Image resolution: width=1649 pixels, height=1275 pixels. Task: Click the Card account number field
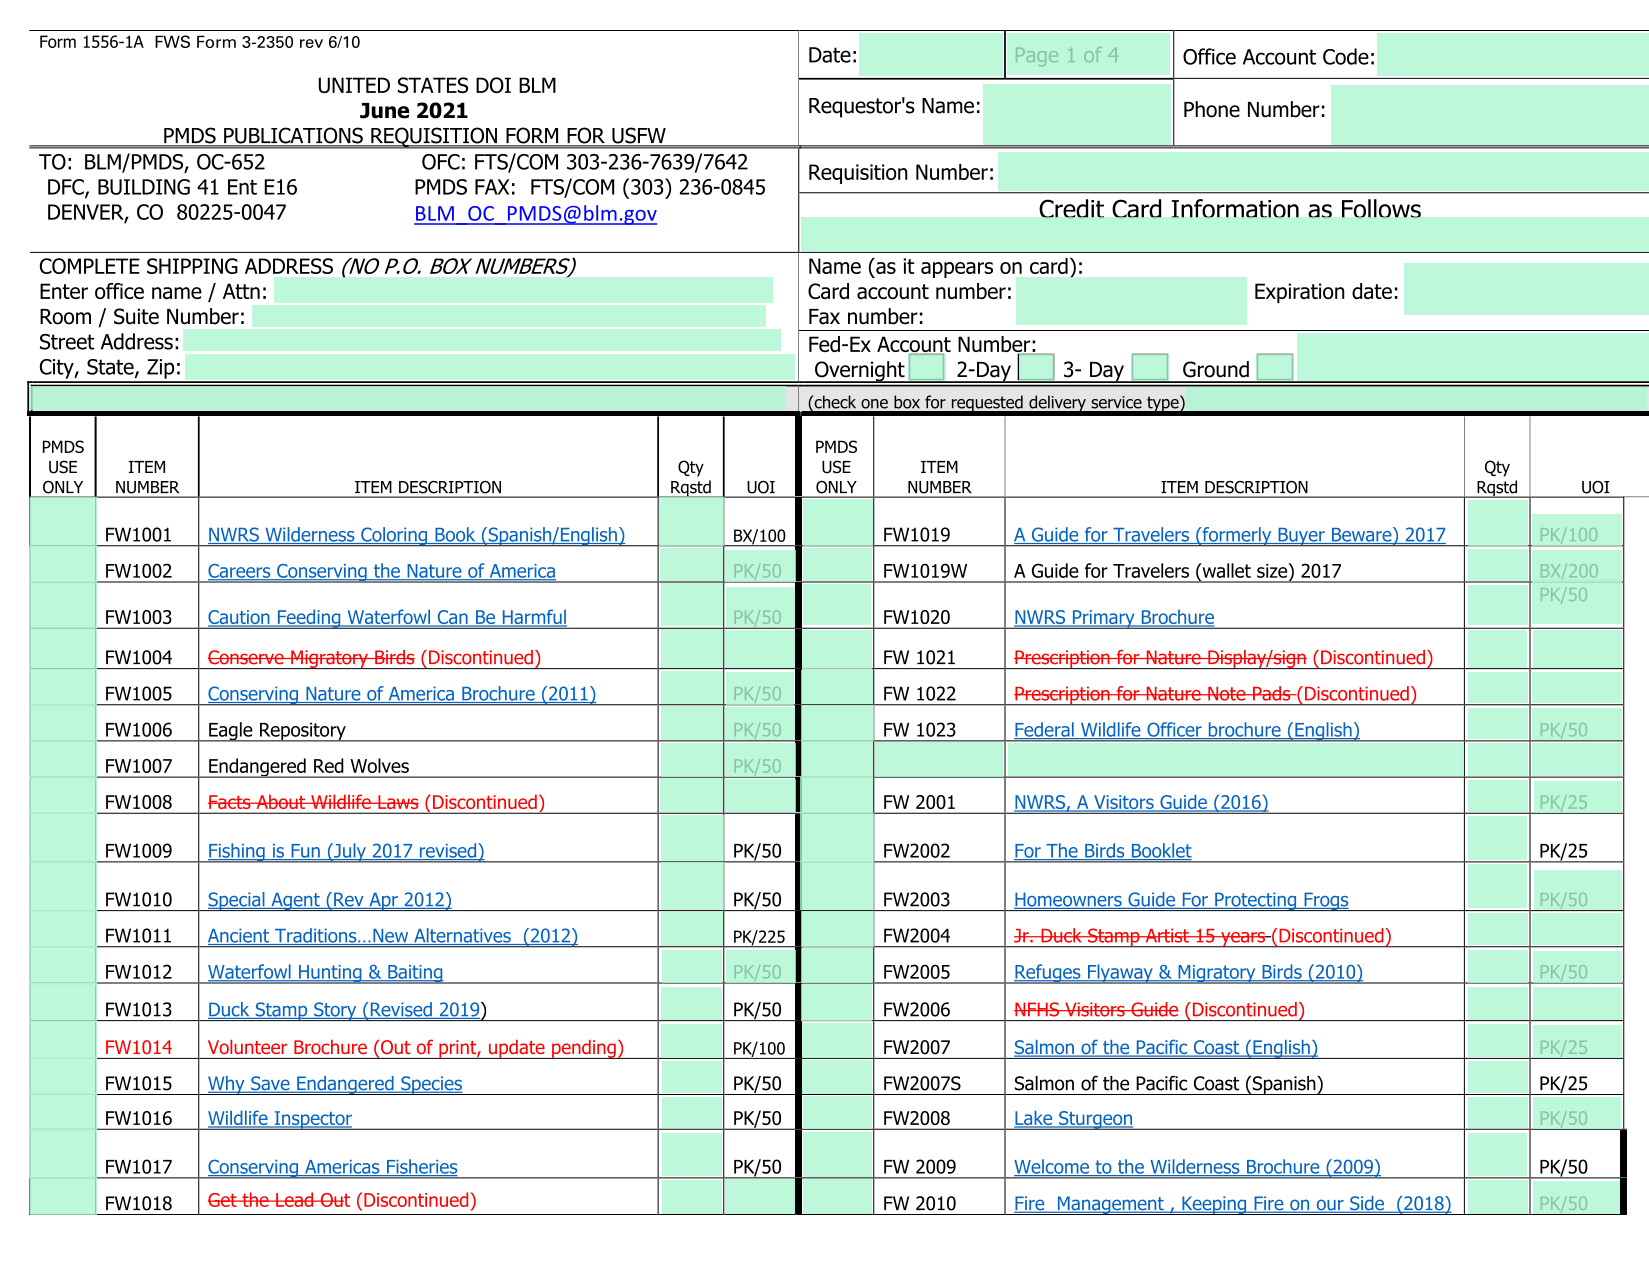pos(1131,301)
